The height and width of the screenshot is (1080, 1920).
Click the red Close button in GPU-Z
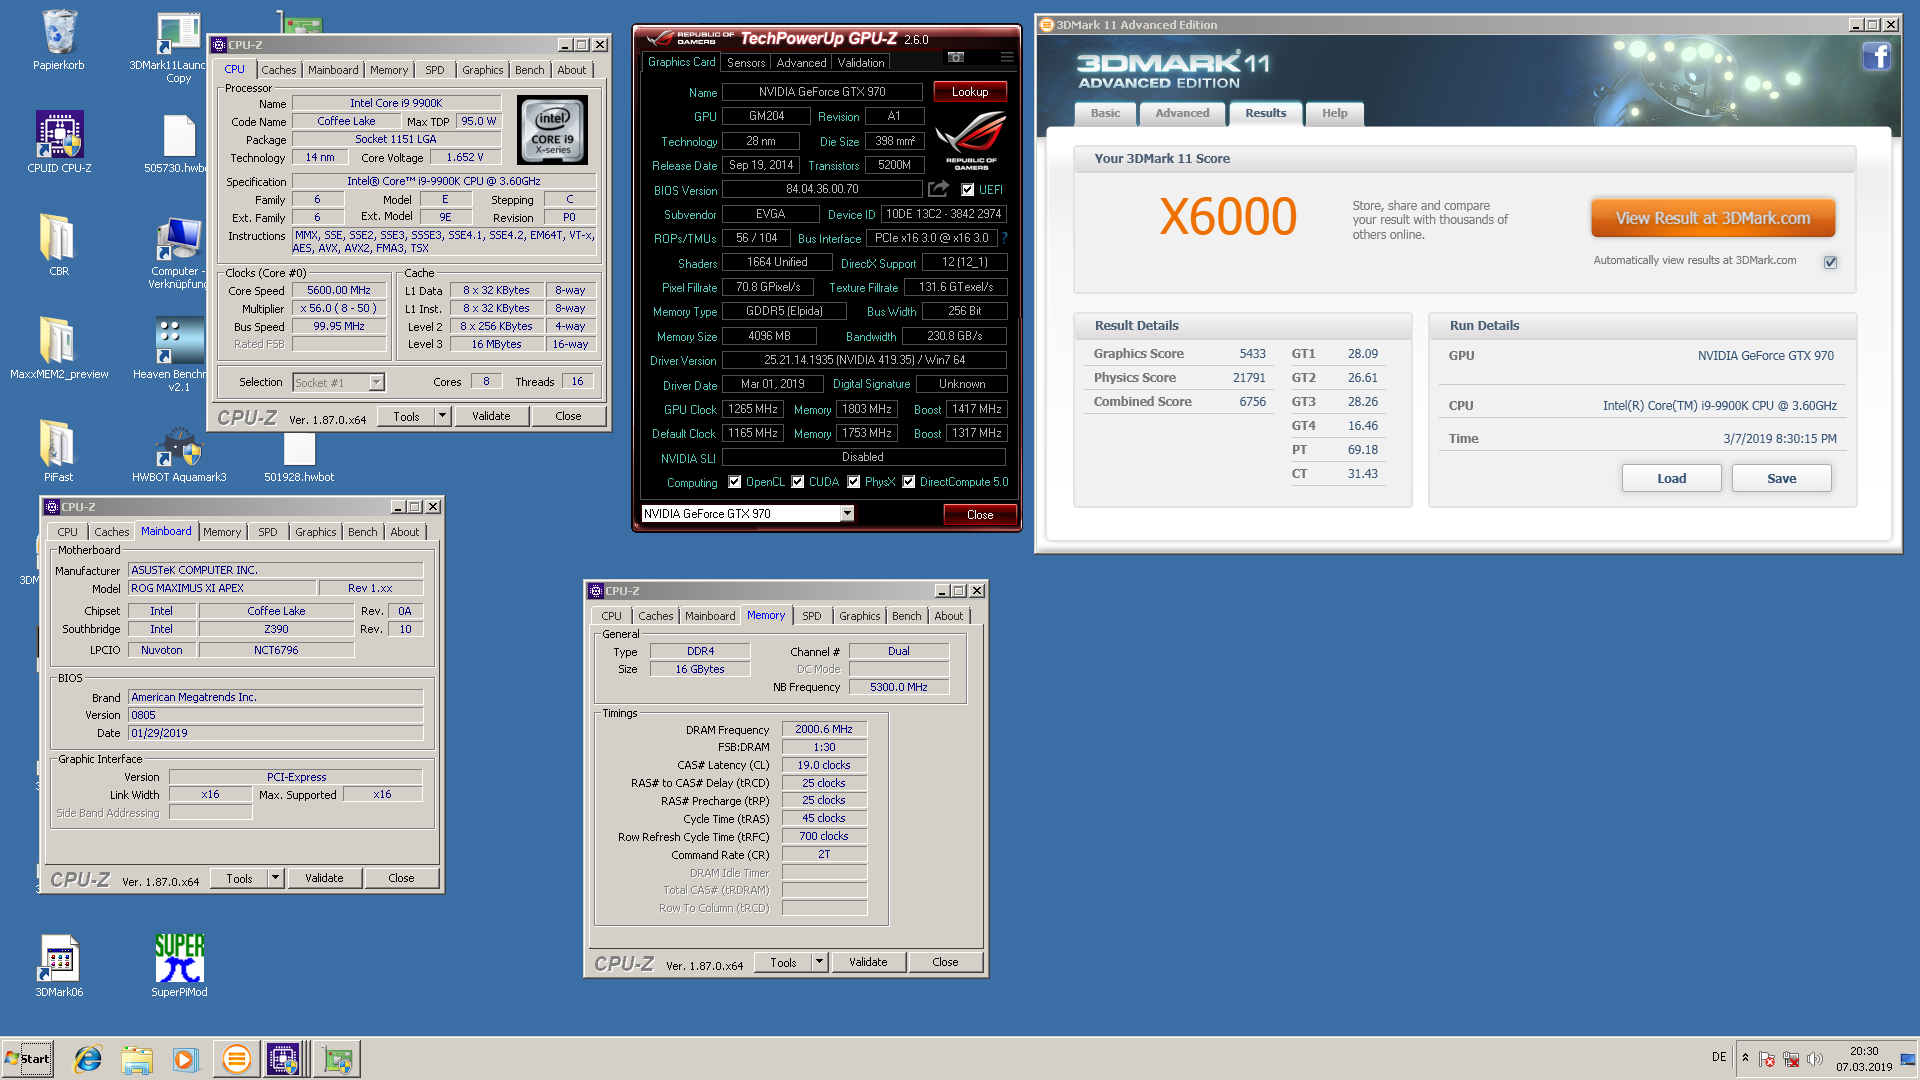[980, 515]
